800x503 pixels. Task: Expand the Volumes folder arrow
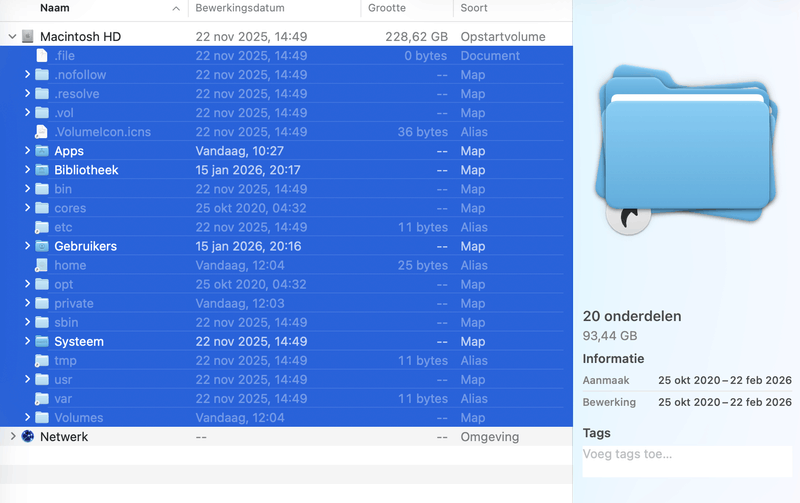[28, 417]
